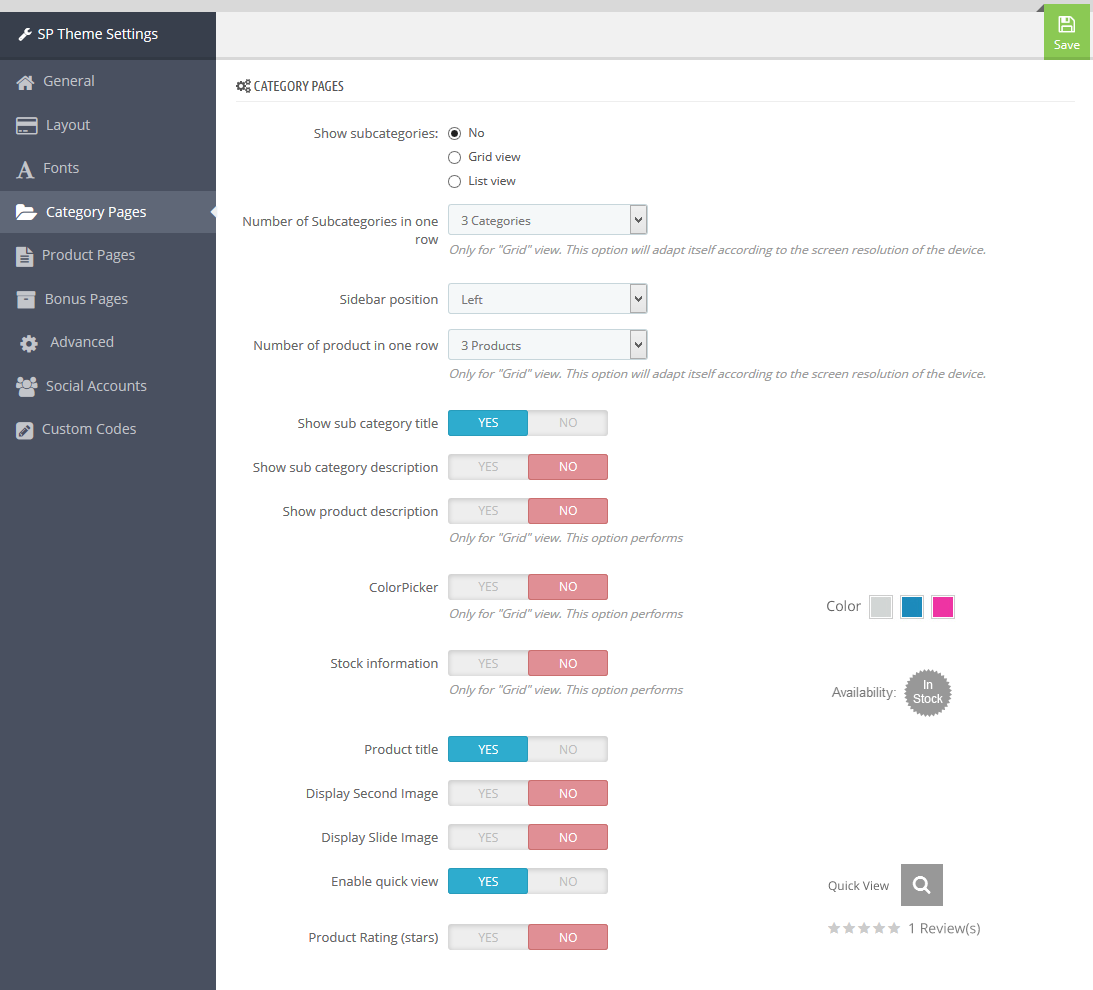1093x990 pixels.
Task: Open Bonus Pages settings
Action: click(x=108, y=299)
